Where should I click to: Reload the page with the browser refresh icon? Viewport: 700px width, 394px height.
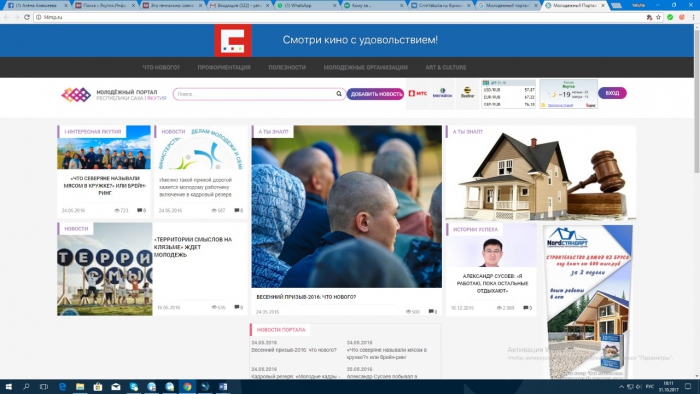(x=27, y=17)
